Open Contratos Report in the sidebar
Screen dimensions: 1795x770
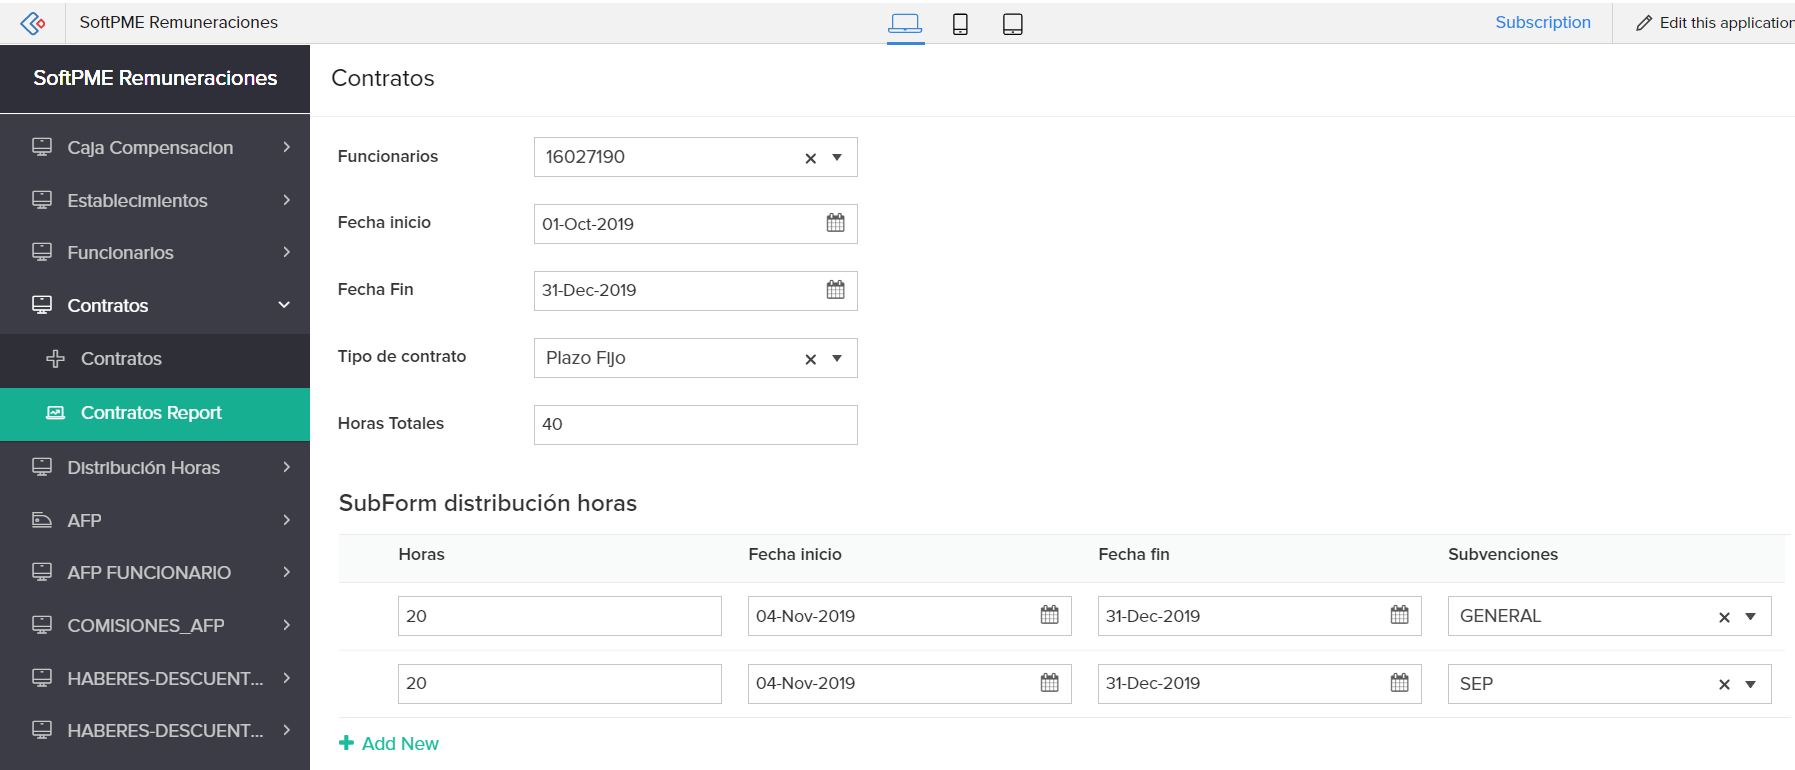pyautogui.click(x=151, y=413)
